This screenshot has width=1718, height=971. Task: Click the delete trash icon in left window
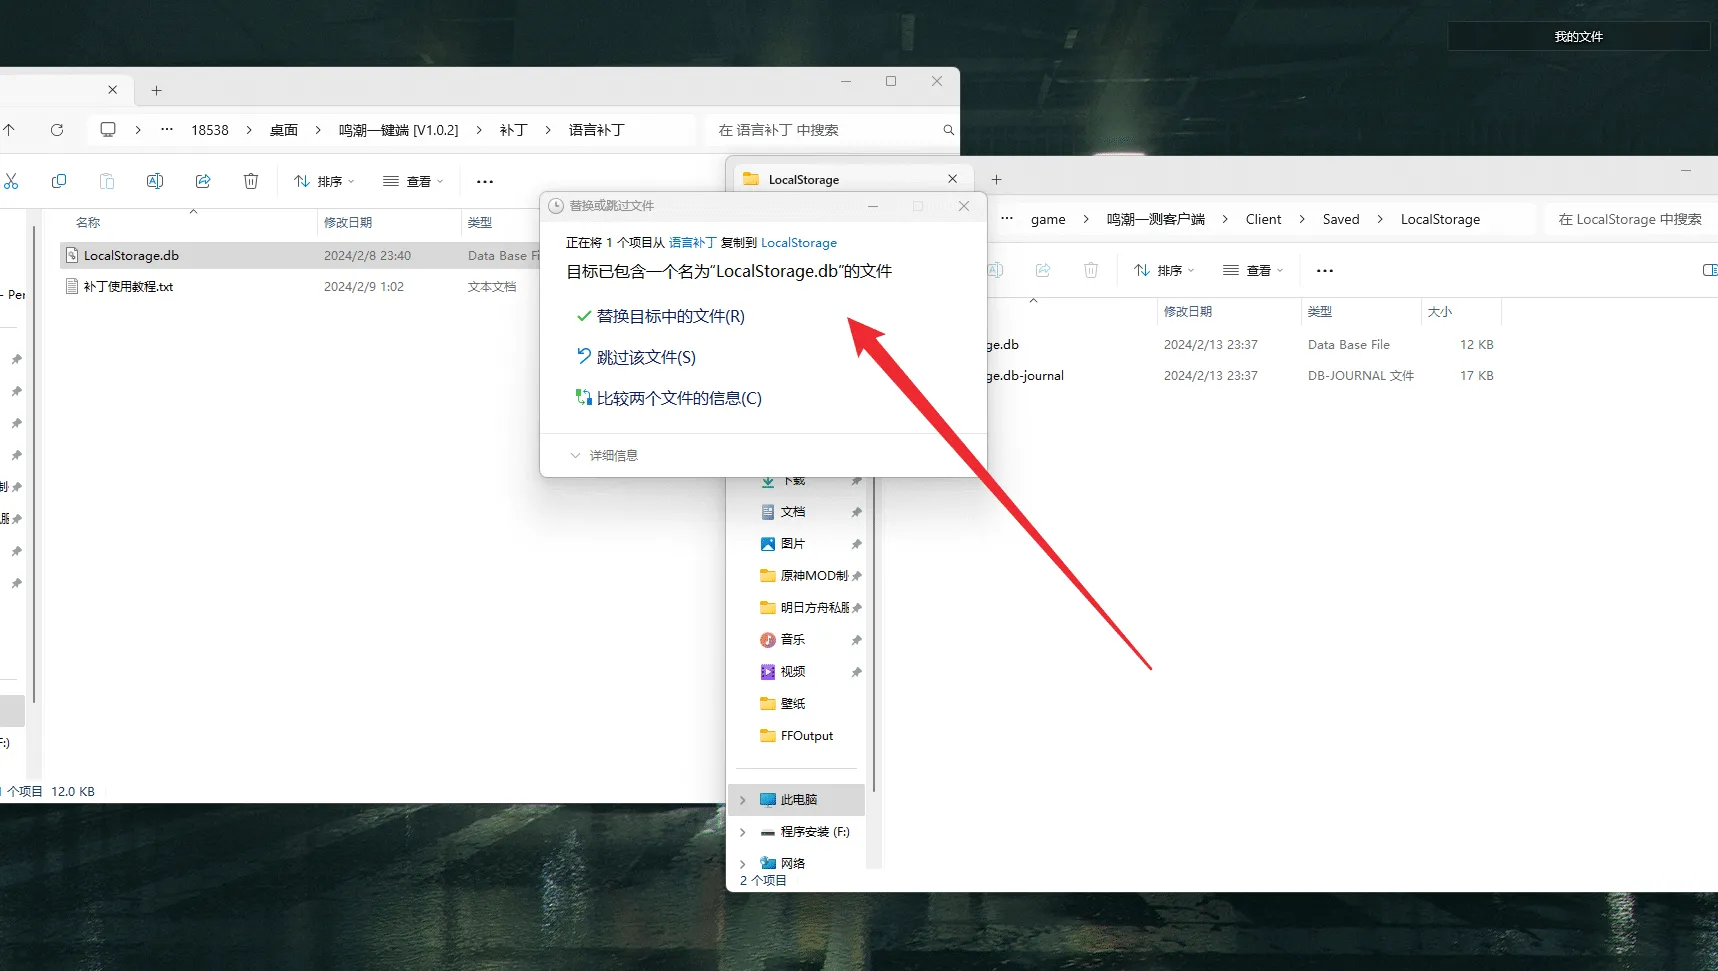(251, 181)
